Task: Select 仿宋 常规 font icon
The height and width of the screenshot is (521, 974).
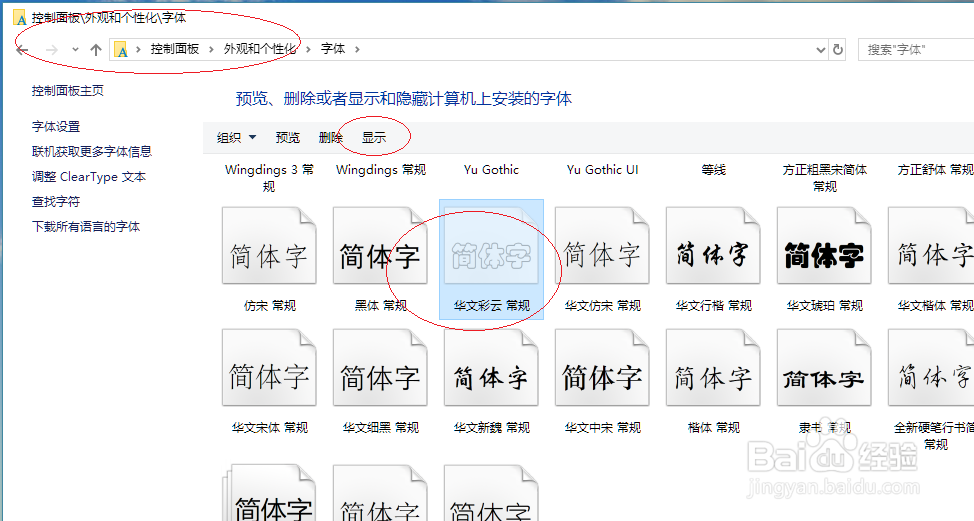Action: pos(269,246)
